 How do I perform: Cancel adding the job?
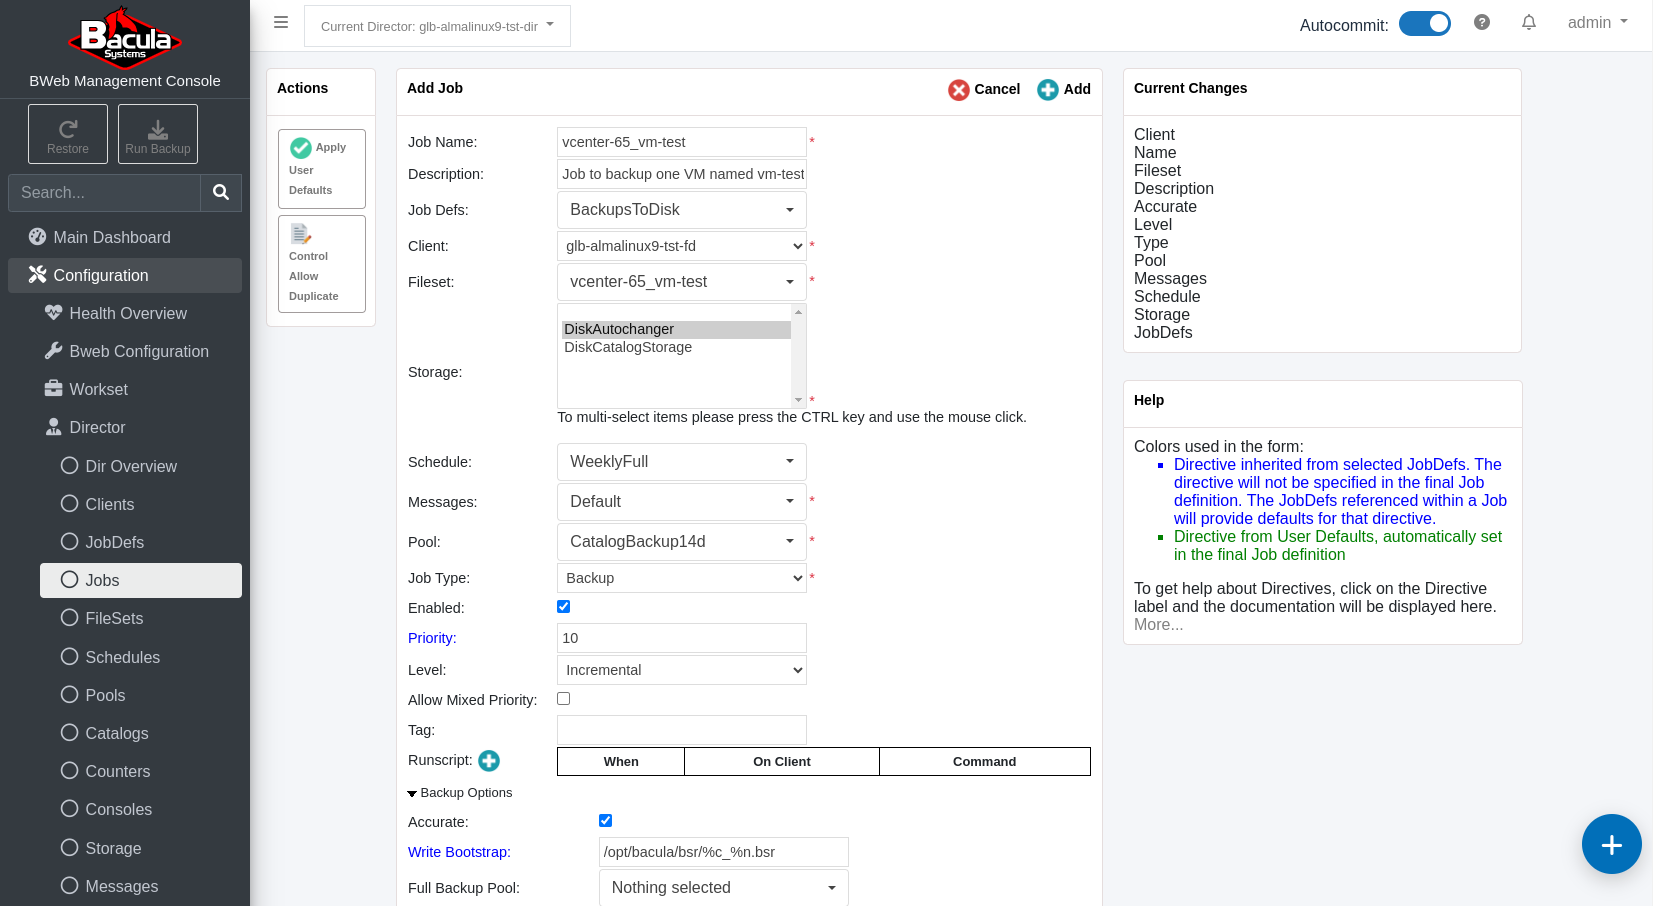click(x=984, y=89)
